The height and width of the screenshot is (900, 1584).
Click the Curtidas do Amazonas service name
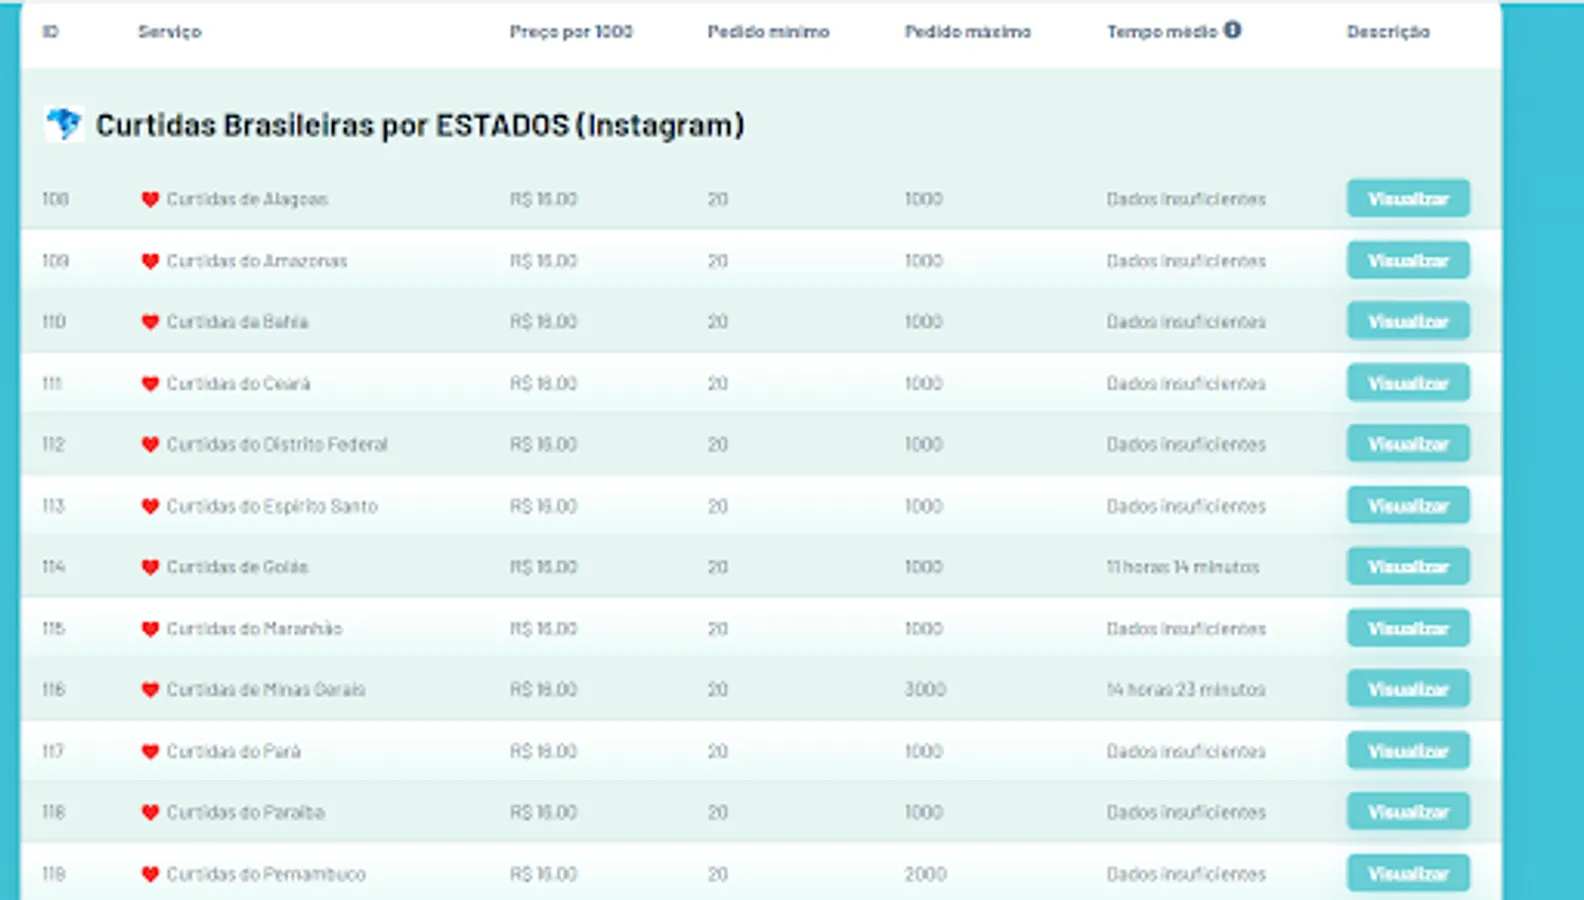click(x=257, y=261)
